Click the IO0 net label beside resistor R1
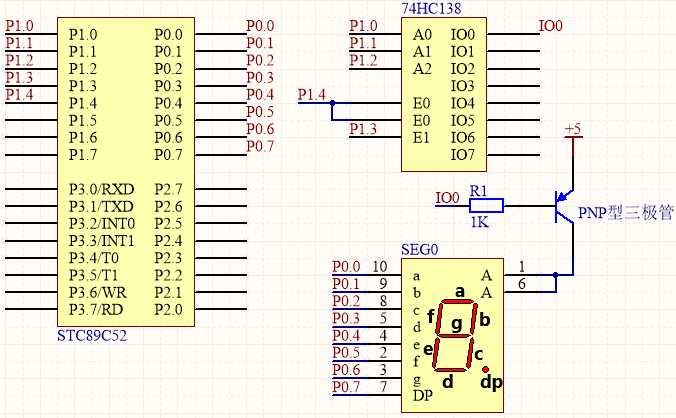This screenshot has width=676, height=418. click(449, 197)
